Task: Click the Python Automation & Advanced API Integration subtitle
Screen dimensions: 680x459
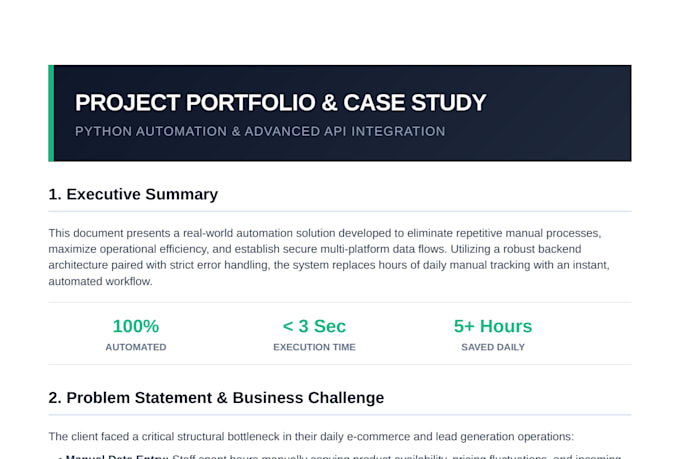Action: [x=260, y=131]
